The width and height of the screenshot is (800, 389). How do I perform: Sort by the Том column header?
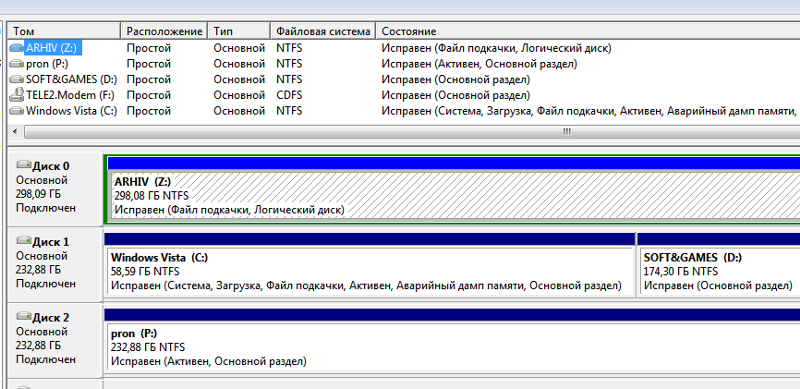click(x=64, y=31)
